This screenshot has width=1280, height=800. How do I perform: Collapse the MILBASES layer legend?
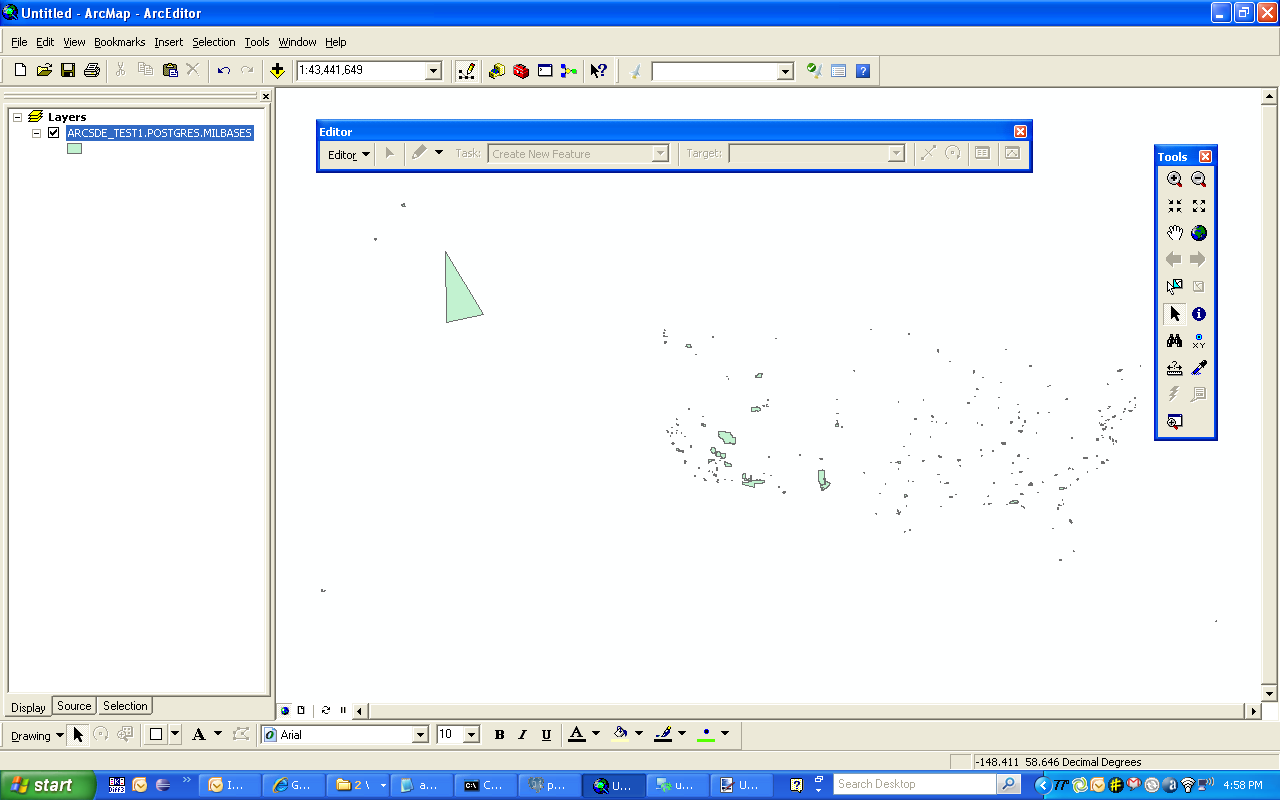(37, 132)
